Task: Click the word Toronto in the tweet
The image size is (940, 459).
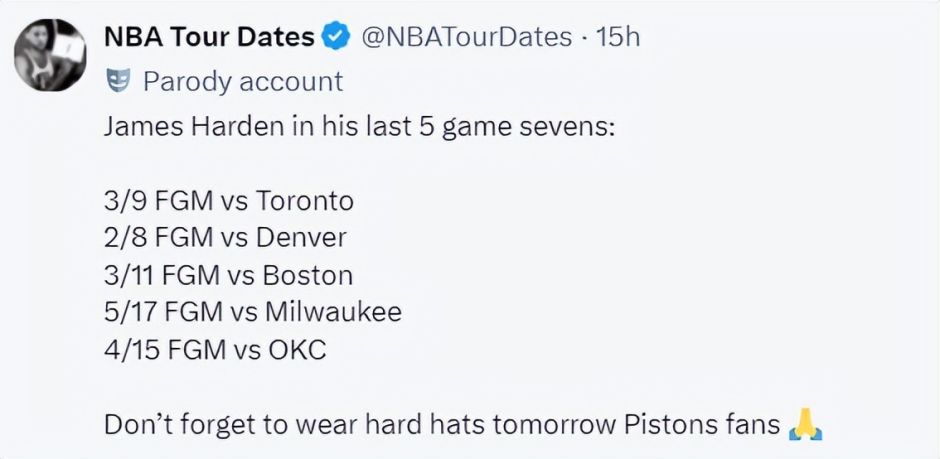Action: [305, 201]
